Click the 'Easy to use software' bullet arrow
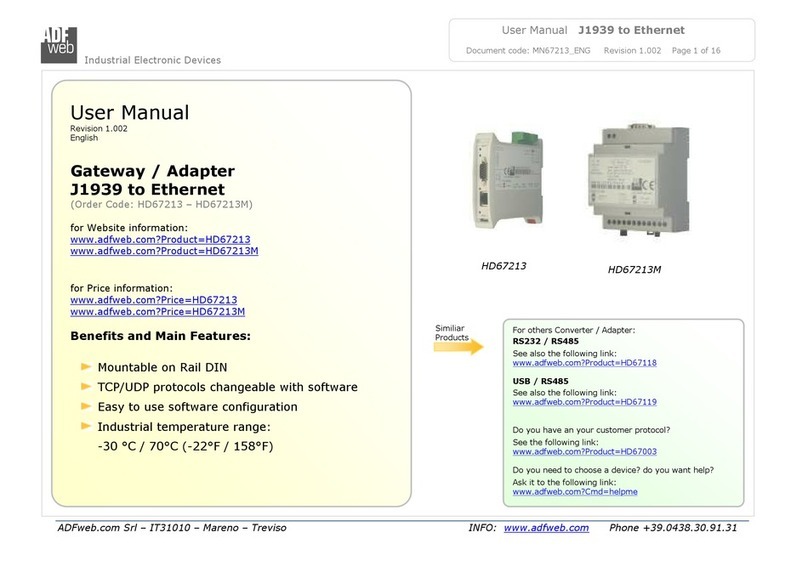Viewport: 808px width, 561px height. point(86,406)
